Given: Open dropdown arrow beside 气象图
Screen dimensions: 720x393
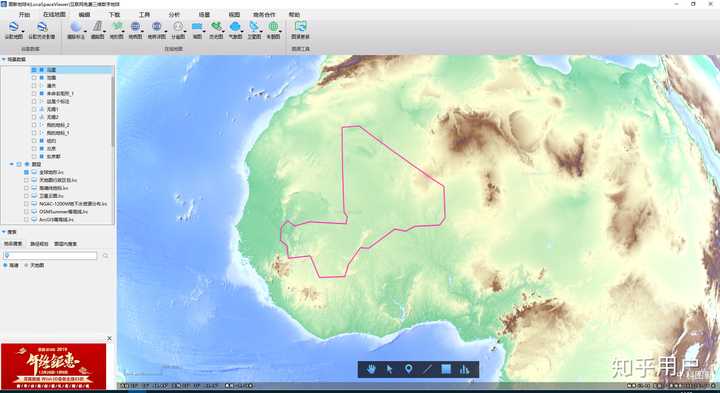Looking at the screenshot, I should pos(242,31).
